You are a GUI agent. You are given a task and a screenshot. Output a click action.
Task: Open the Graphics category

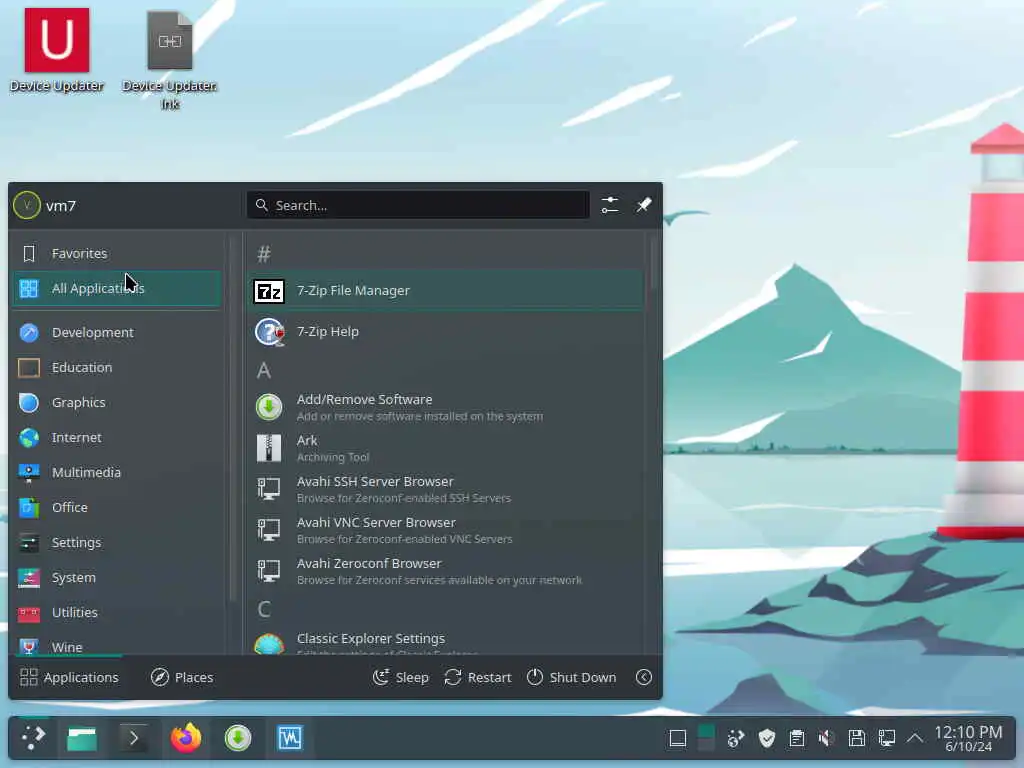pos(117,403)
